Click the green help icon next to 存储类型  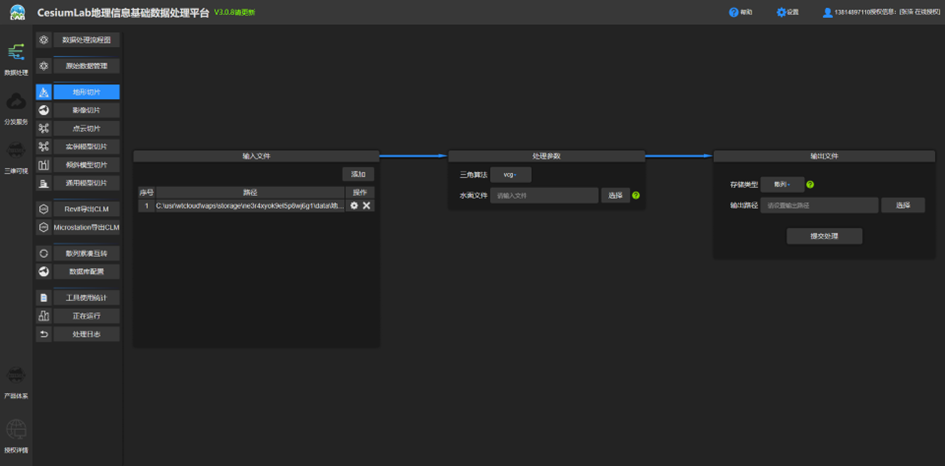[x=810, y=184]
